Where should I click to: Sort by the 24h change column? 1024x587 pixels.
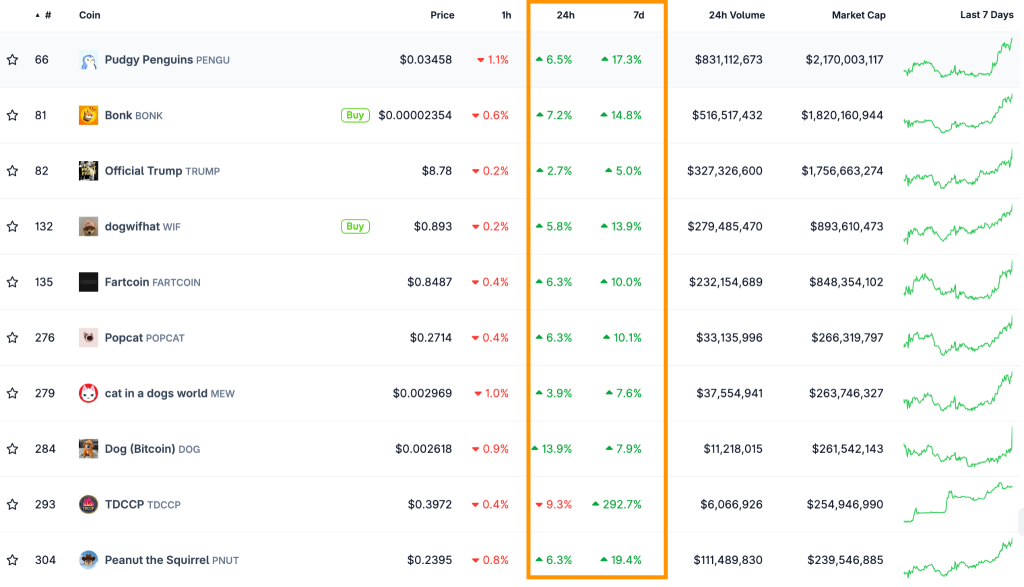[566, 15]
